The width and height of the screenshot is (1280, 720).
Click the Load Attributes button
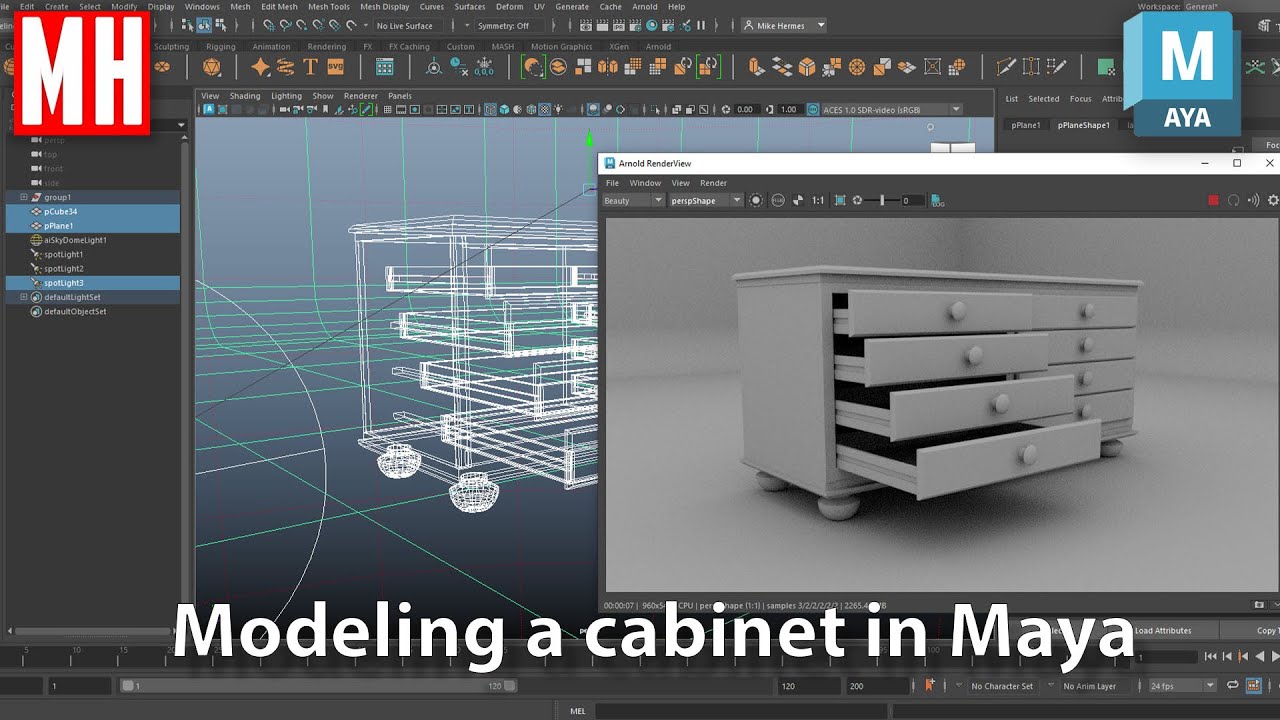[1164, 630]
